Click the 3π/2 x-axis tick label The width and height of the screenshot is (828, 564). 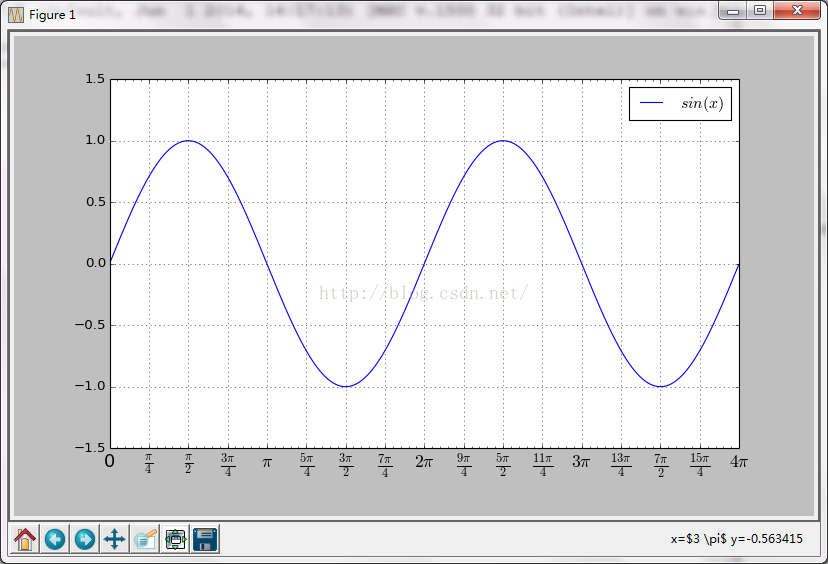pos(346,465)
